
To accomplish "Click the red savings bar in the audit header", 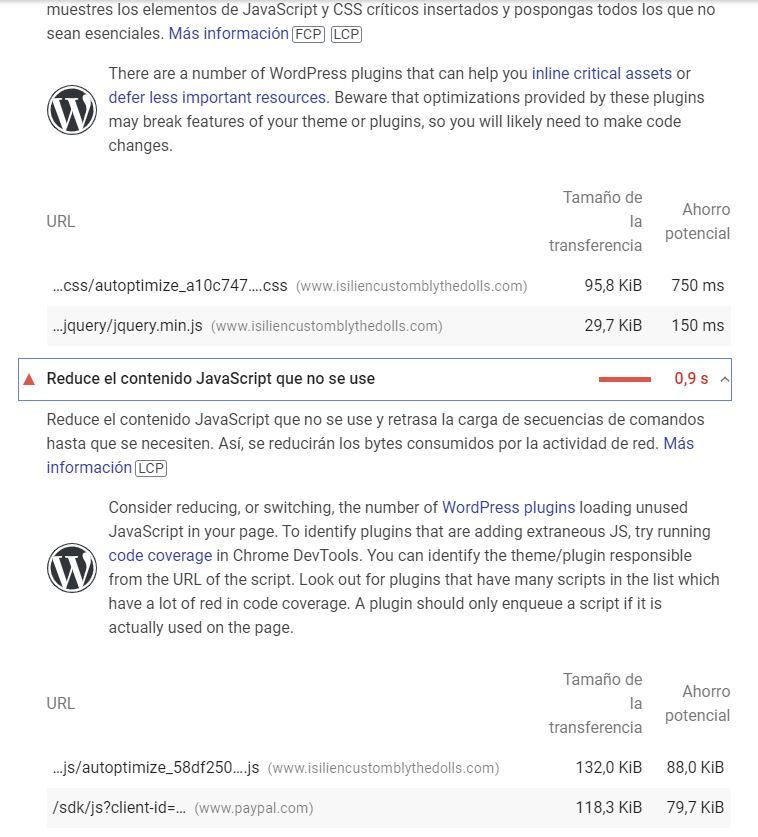I will pos(625,380).
